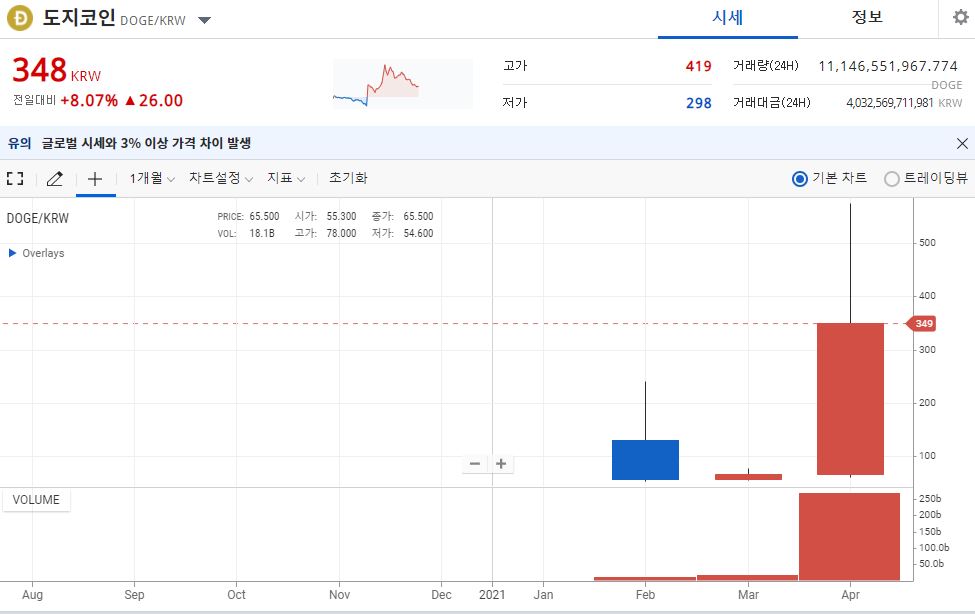Click the 거래량 value 11,146,551,967.774
Screen dimensions: 975x614
coord(888,66)
